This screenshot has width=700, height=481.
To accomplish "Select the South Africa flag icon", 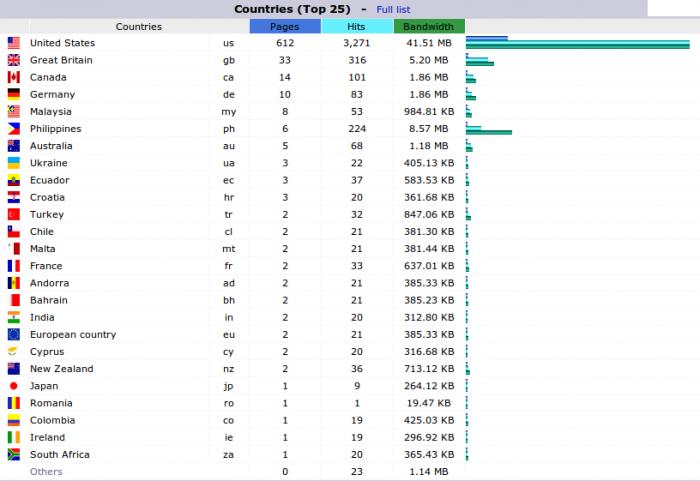I will click(14, 454).
